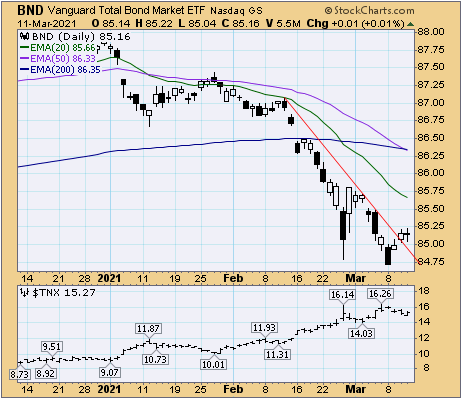
Task: Click the 8.73 trough label on $TNX
Action: point(20,375)
